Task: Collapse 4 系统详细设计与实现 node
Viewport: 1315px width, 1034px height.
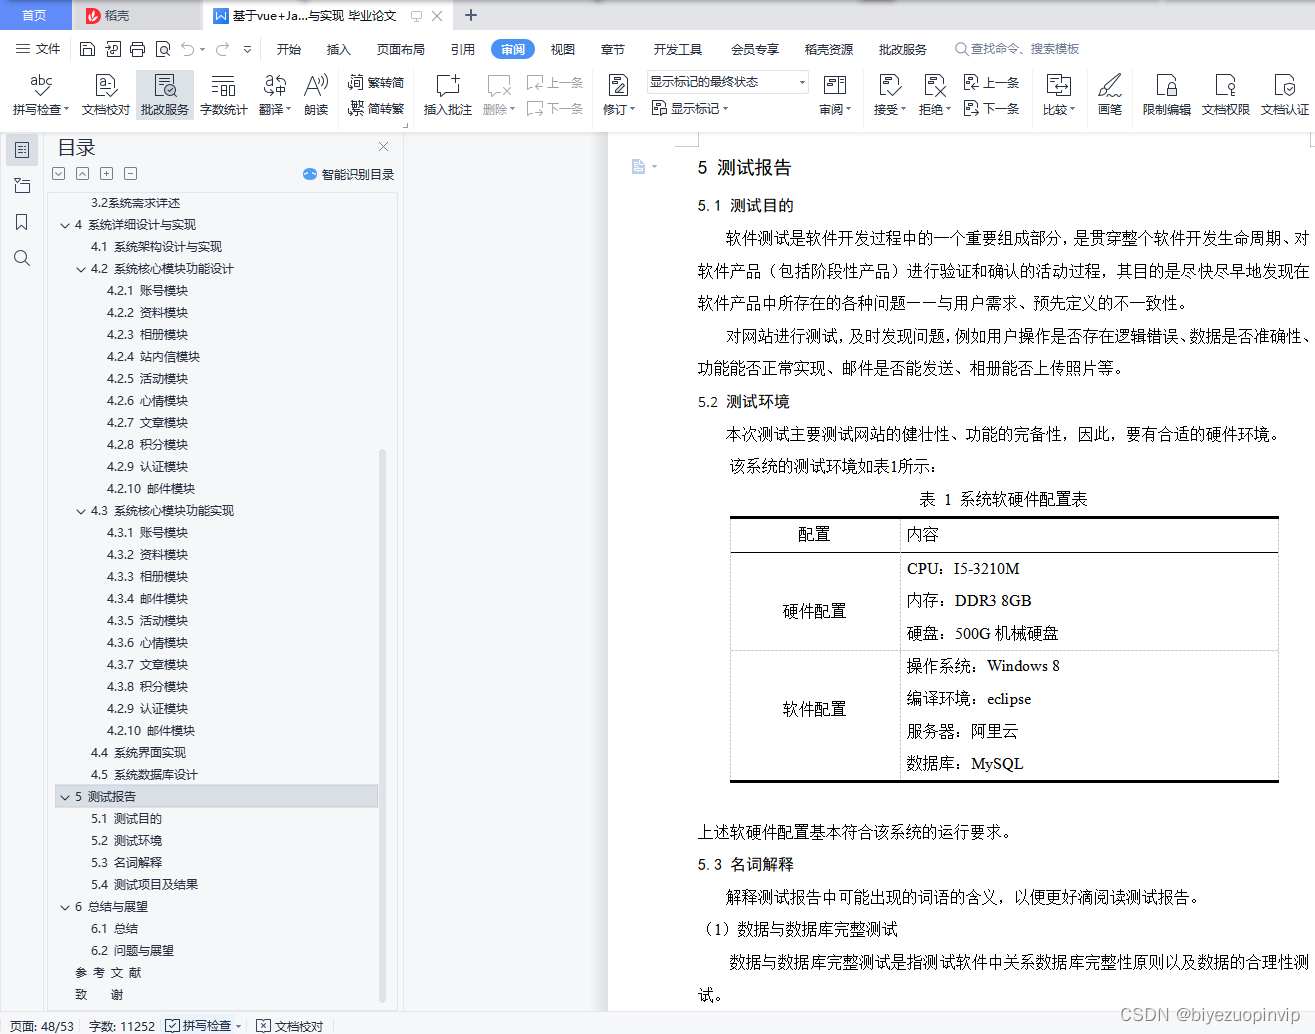Action: (65, 225)
